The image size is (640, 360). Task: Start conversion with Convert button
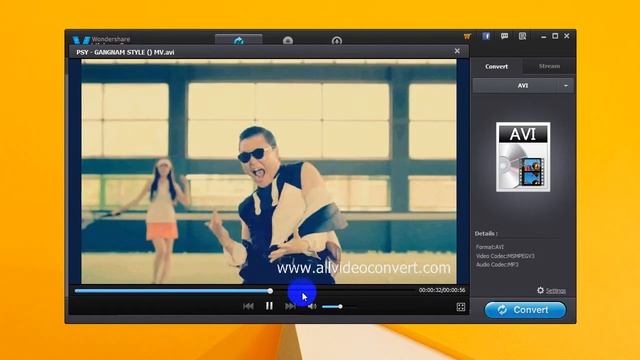(525, 310)
